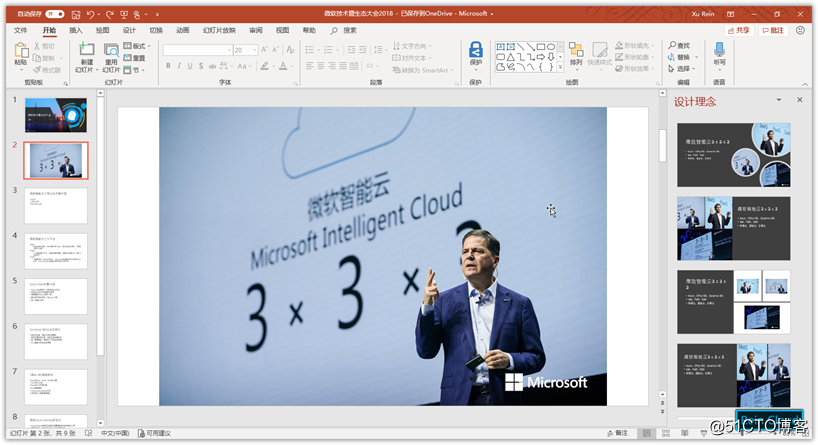Expand the shapes gallery more arrow

click(560, 67)
